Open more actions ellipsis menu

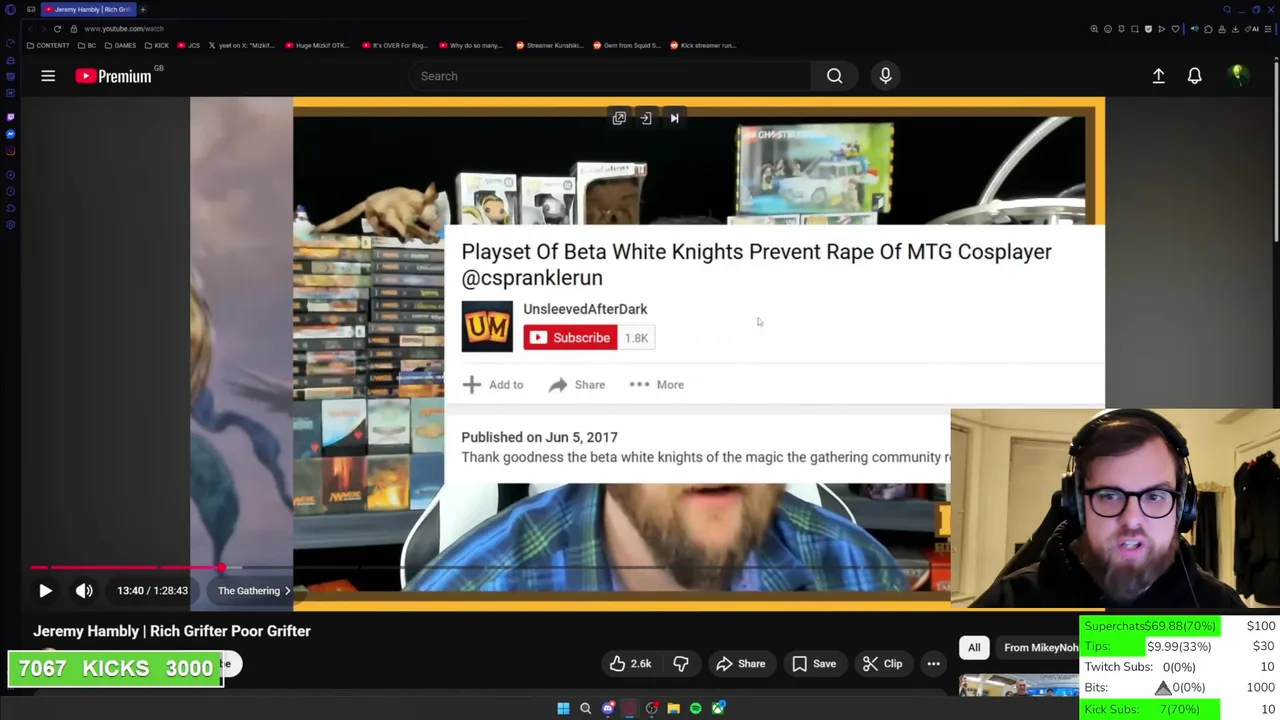[933, 664]
